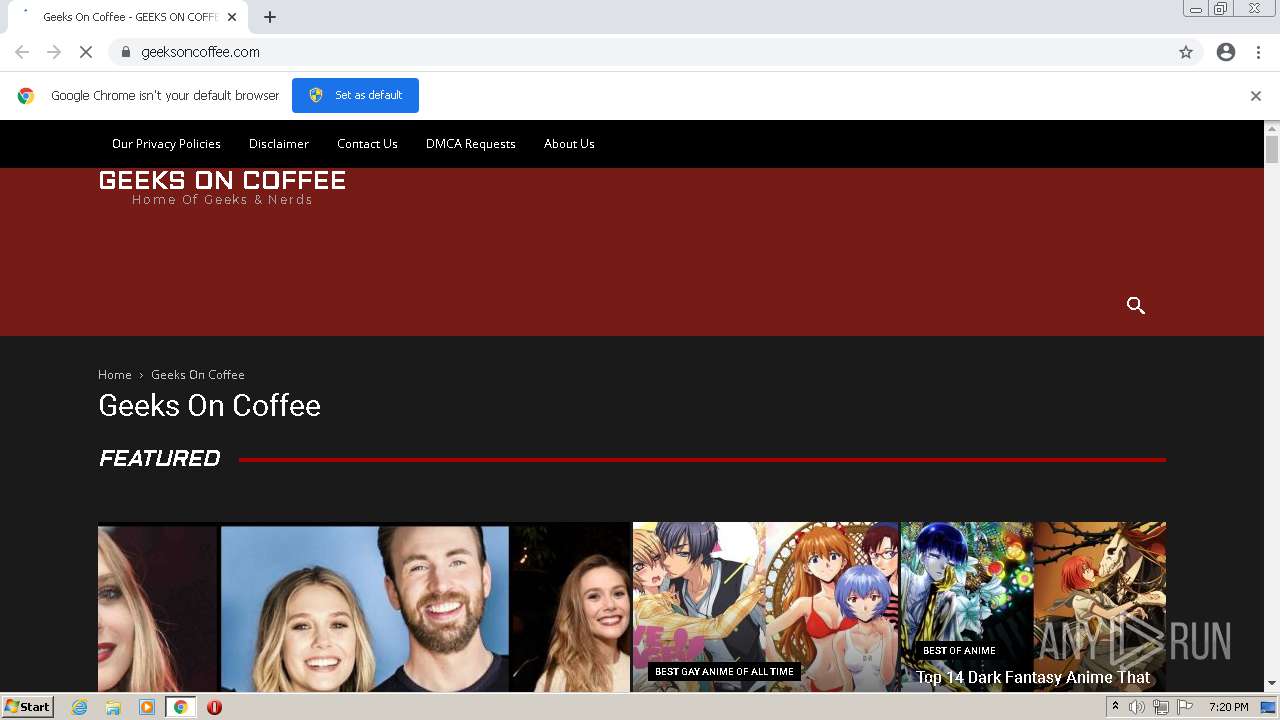Open the Chrome three-dot menu
Viewport: 1280px width, 720px height.
[1258, 52]
